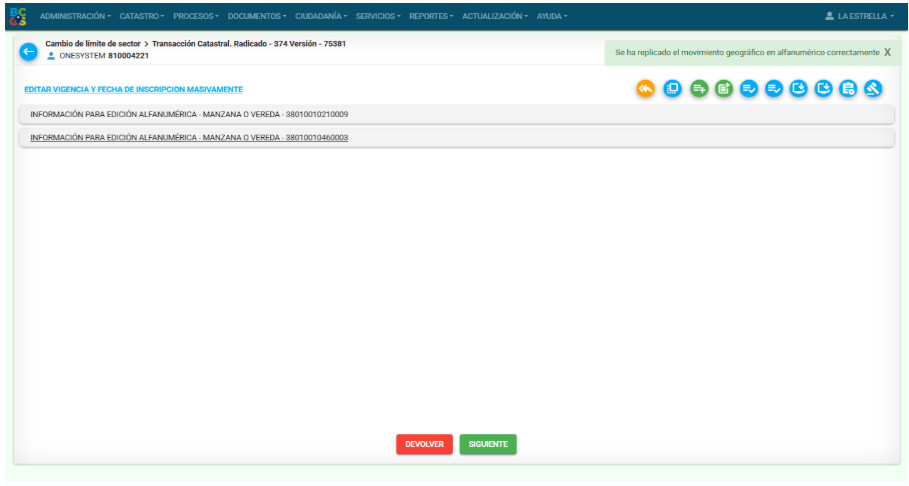Open the CATASTRO menu
The width and height of the screenshot is (909, 486).
(x=141, y=16)
